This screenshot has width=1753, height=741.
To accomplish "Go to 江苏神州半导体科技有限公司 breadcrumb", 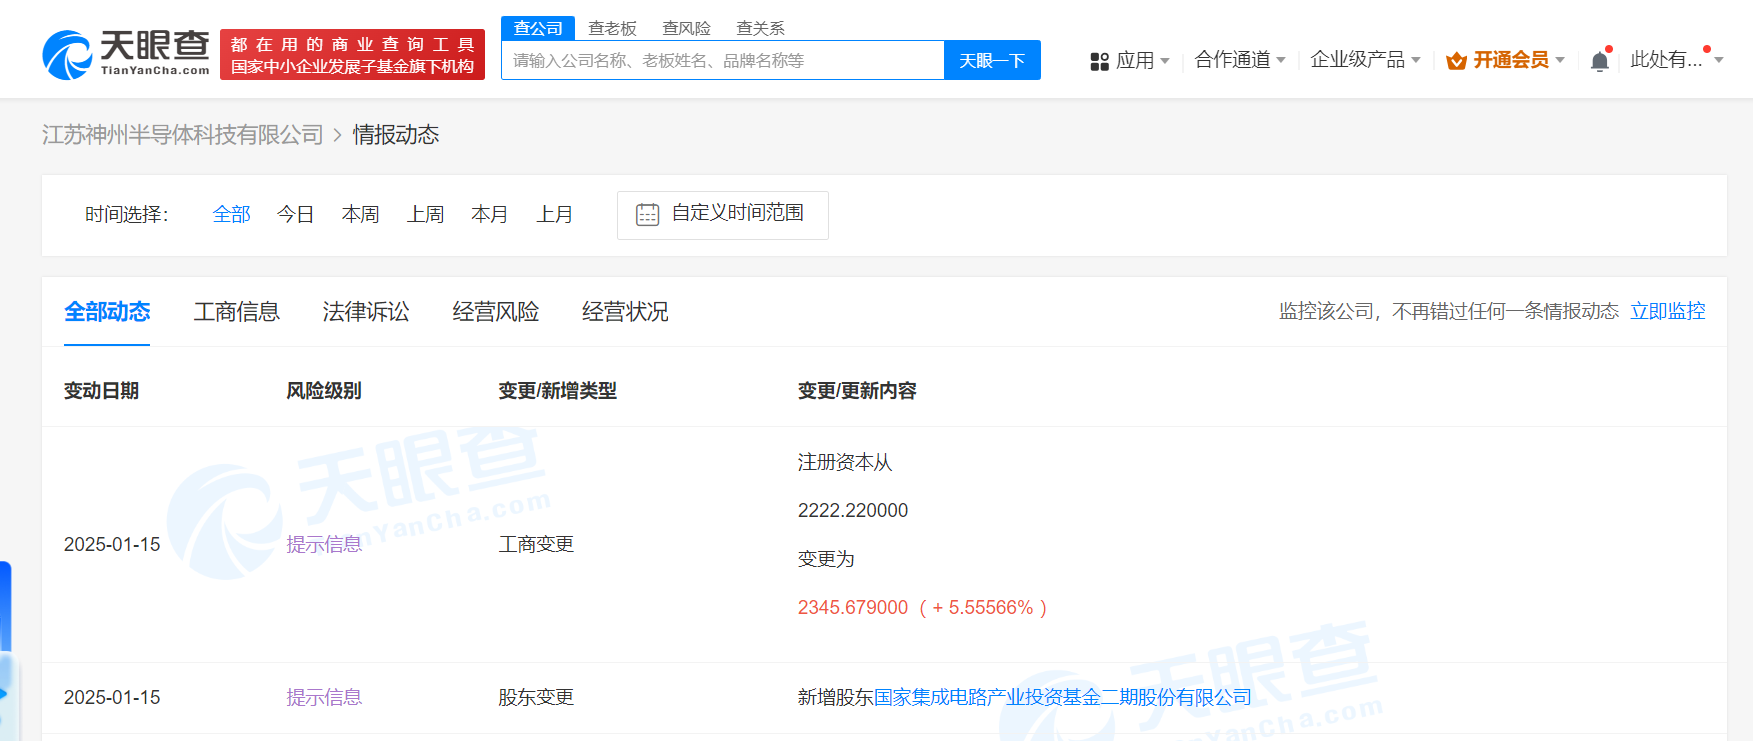I will tap(182, 135).
